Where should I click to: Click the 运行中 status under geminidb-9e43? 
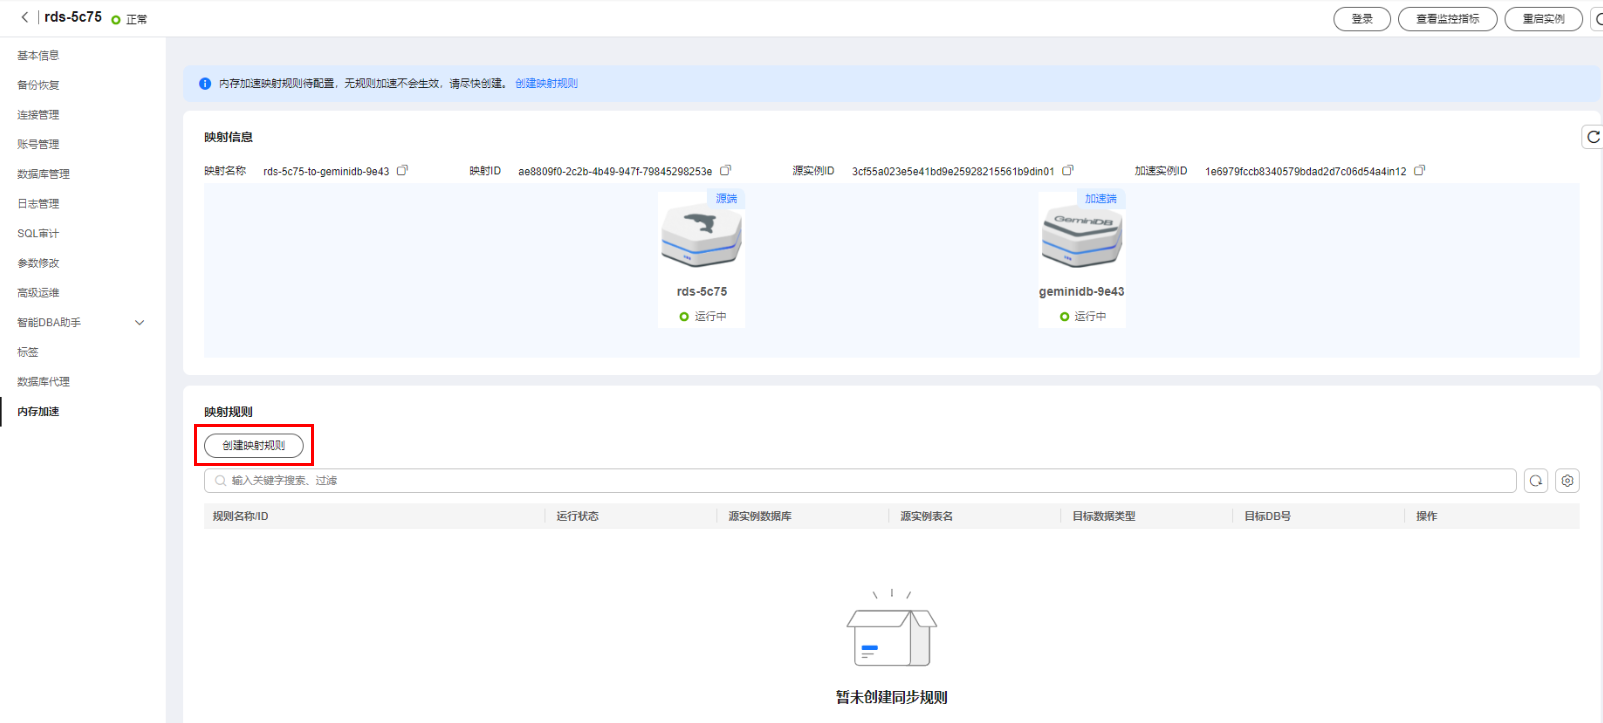1083,316
